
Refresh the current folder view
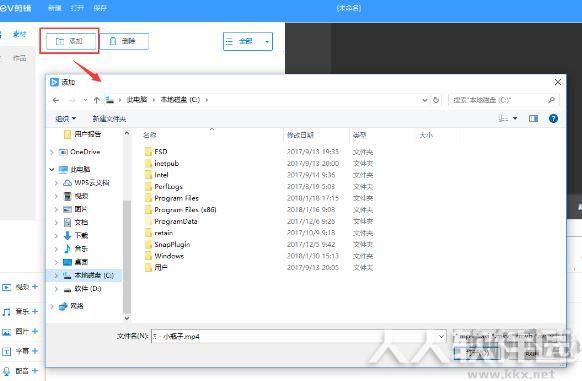(436, 100)
